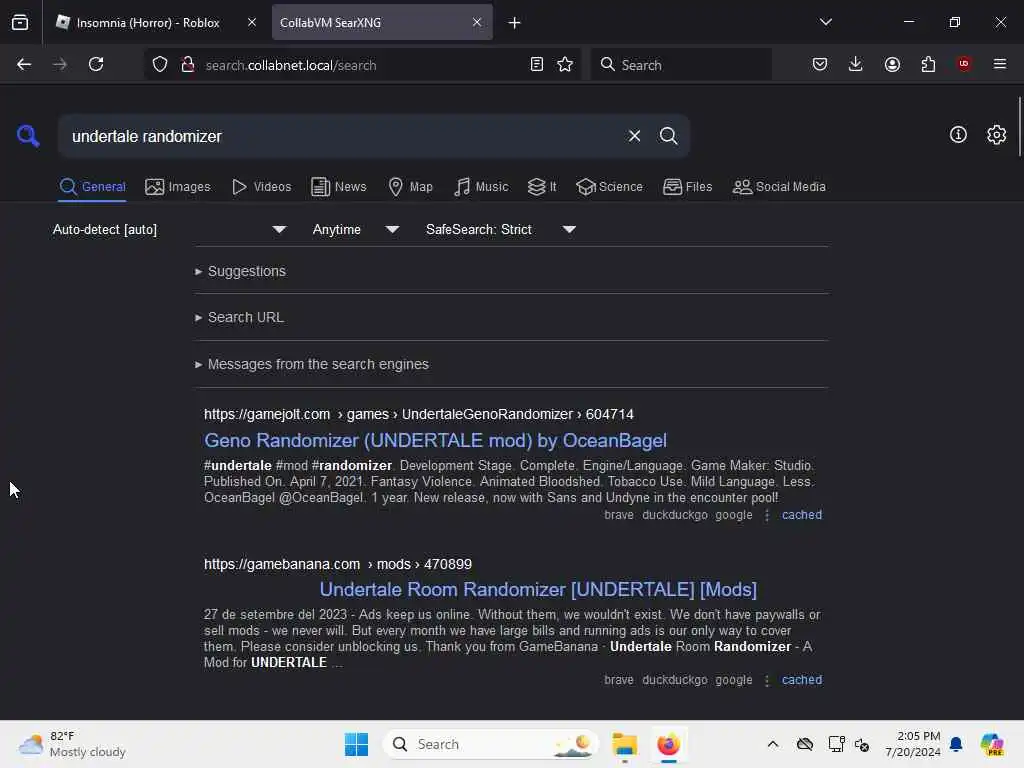The width and height of the screenshot is (1024, 768).
Task: Open cached version of Geno Randomizer result
Action: [801, 515]
